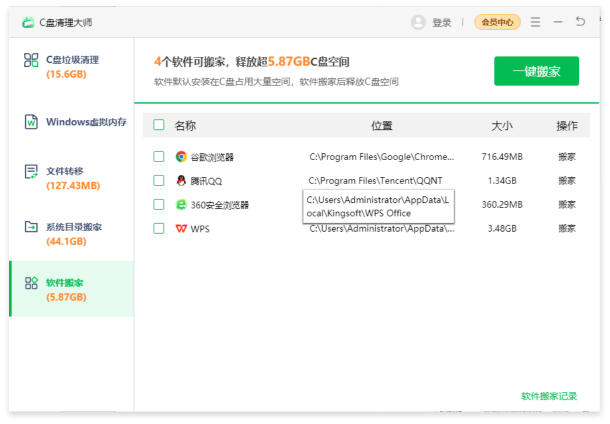This screenshot has height=424, width=610.
Task: Click the 系统目录搬家 sidebar icon
Action: [31, 227]
